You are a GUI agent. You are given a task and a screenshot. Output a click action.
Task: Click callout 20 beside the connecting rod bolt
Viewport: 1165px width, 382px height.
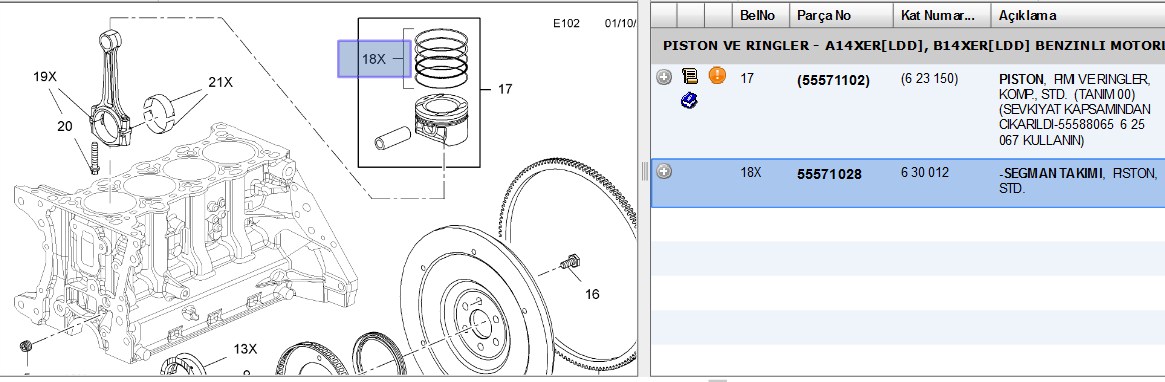pos(65,126)
